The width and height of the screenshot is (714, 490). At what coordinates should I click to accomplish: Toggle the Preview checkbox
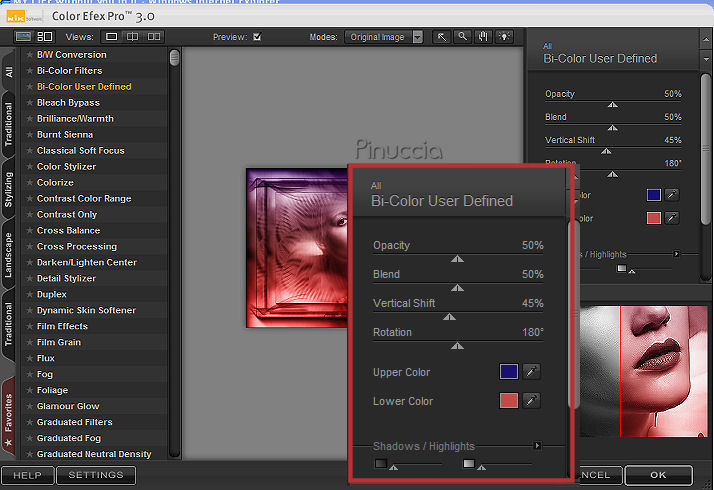click(x=257, y=37)
